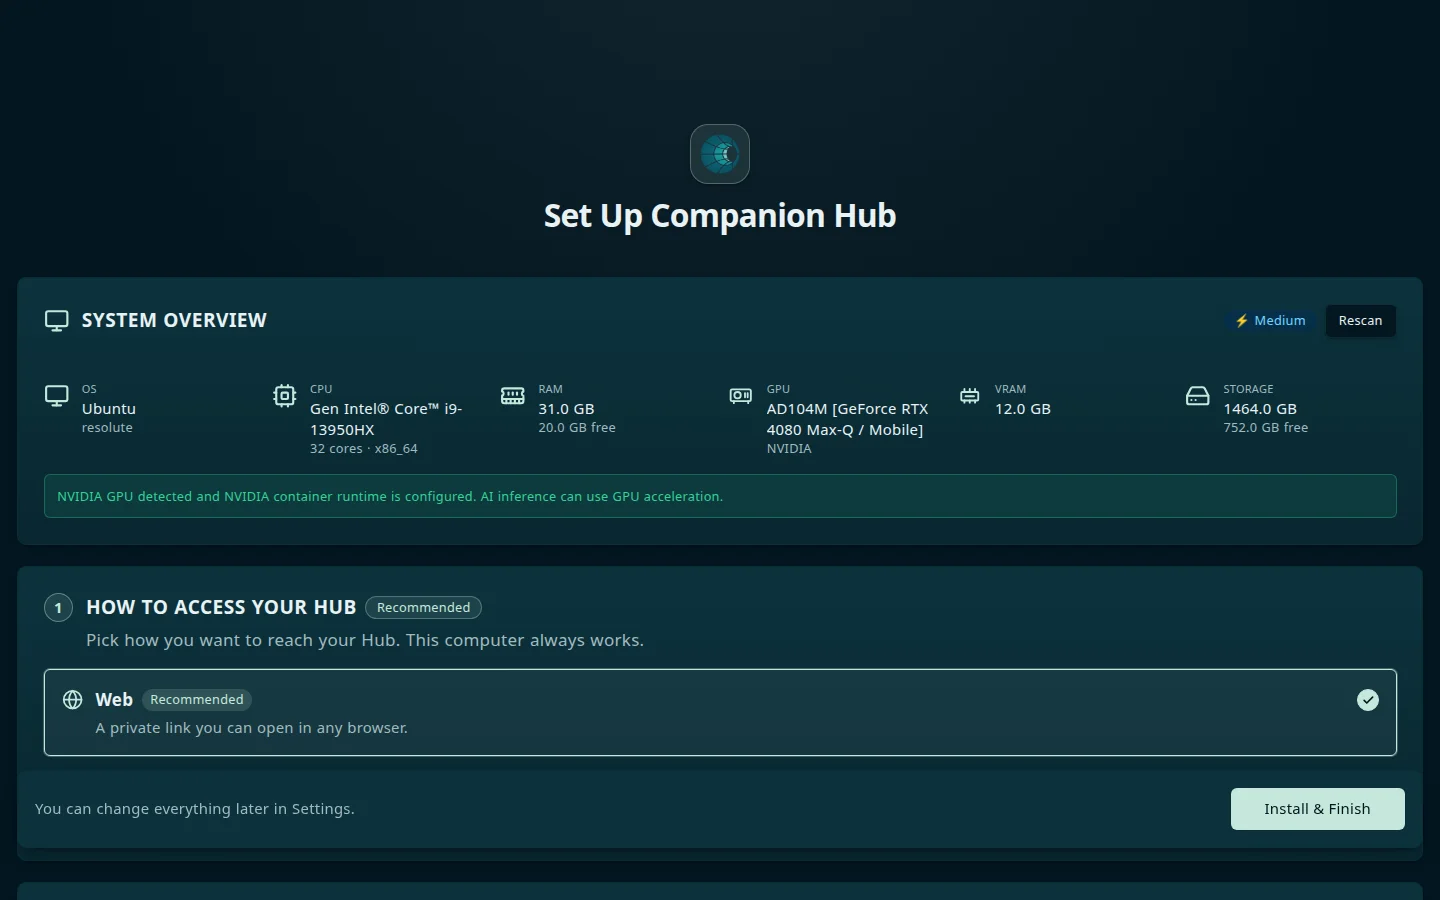Click the 'Set Up Companion Hub' title
This screenshot has width=1440, height=900.
click(720, 216)
